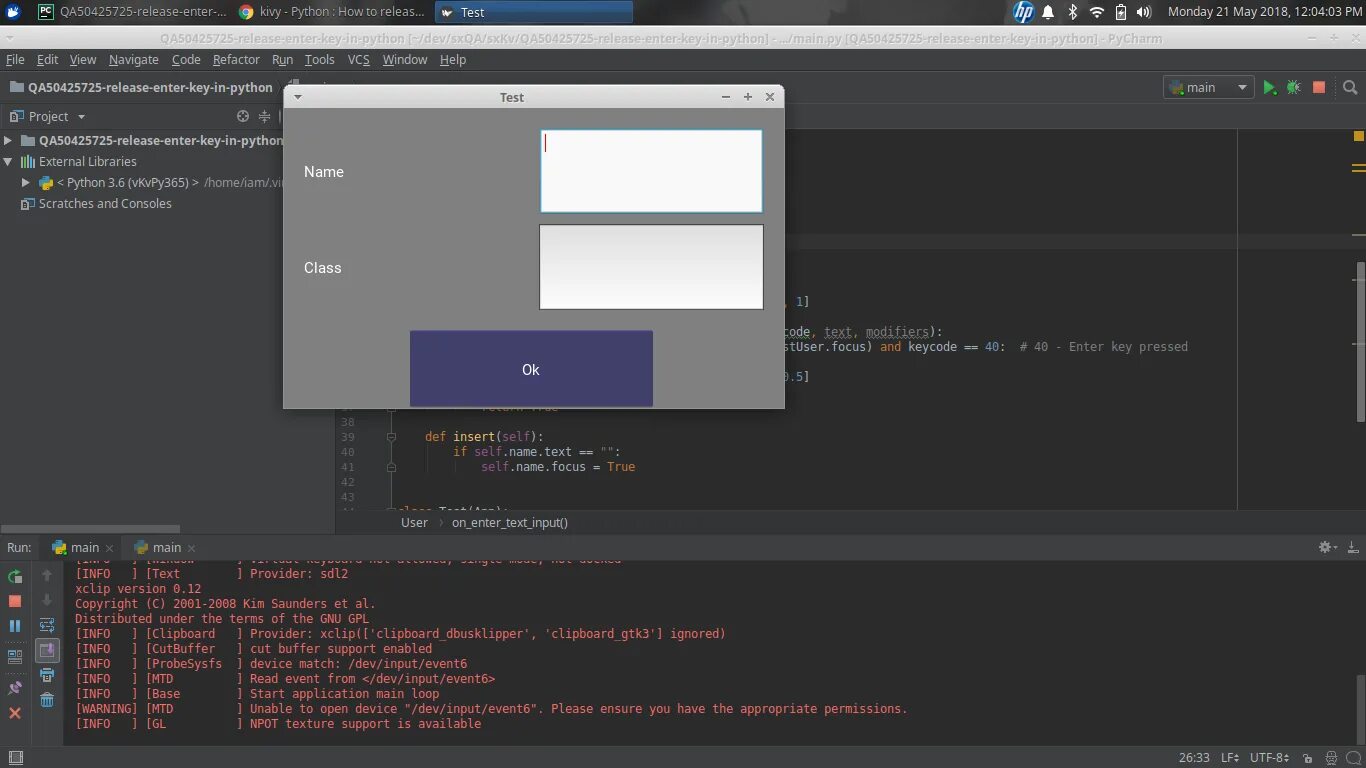The image size is (1366, 768).
Task: Click the Ok button in the Test window
Action: [x=531, y=369]
